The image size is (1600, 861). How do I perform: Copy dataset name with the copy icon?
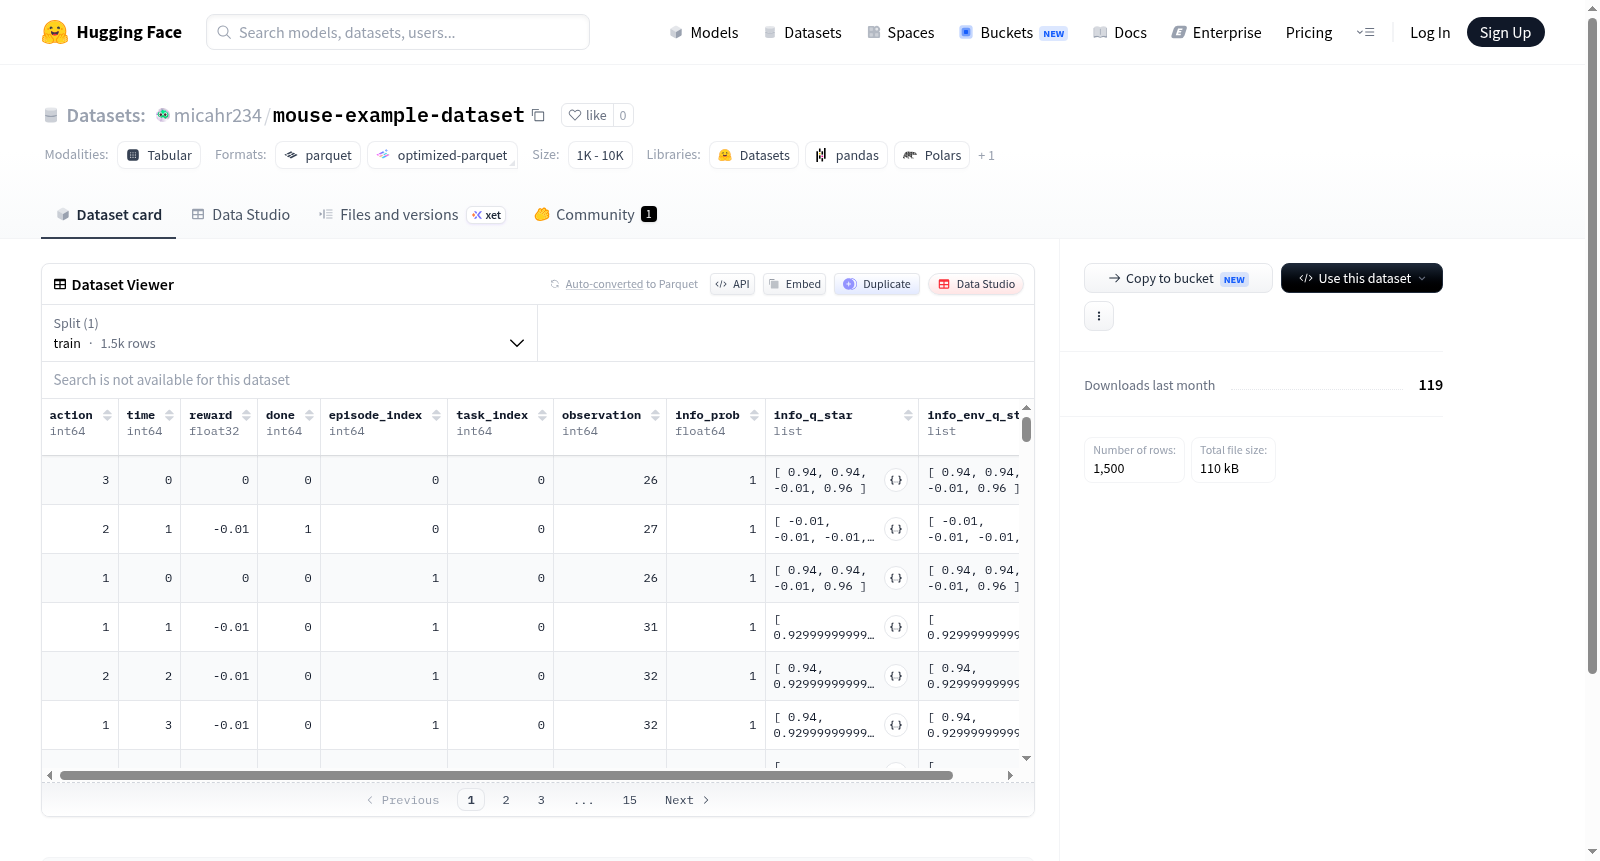click(x=538, y=115)
